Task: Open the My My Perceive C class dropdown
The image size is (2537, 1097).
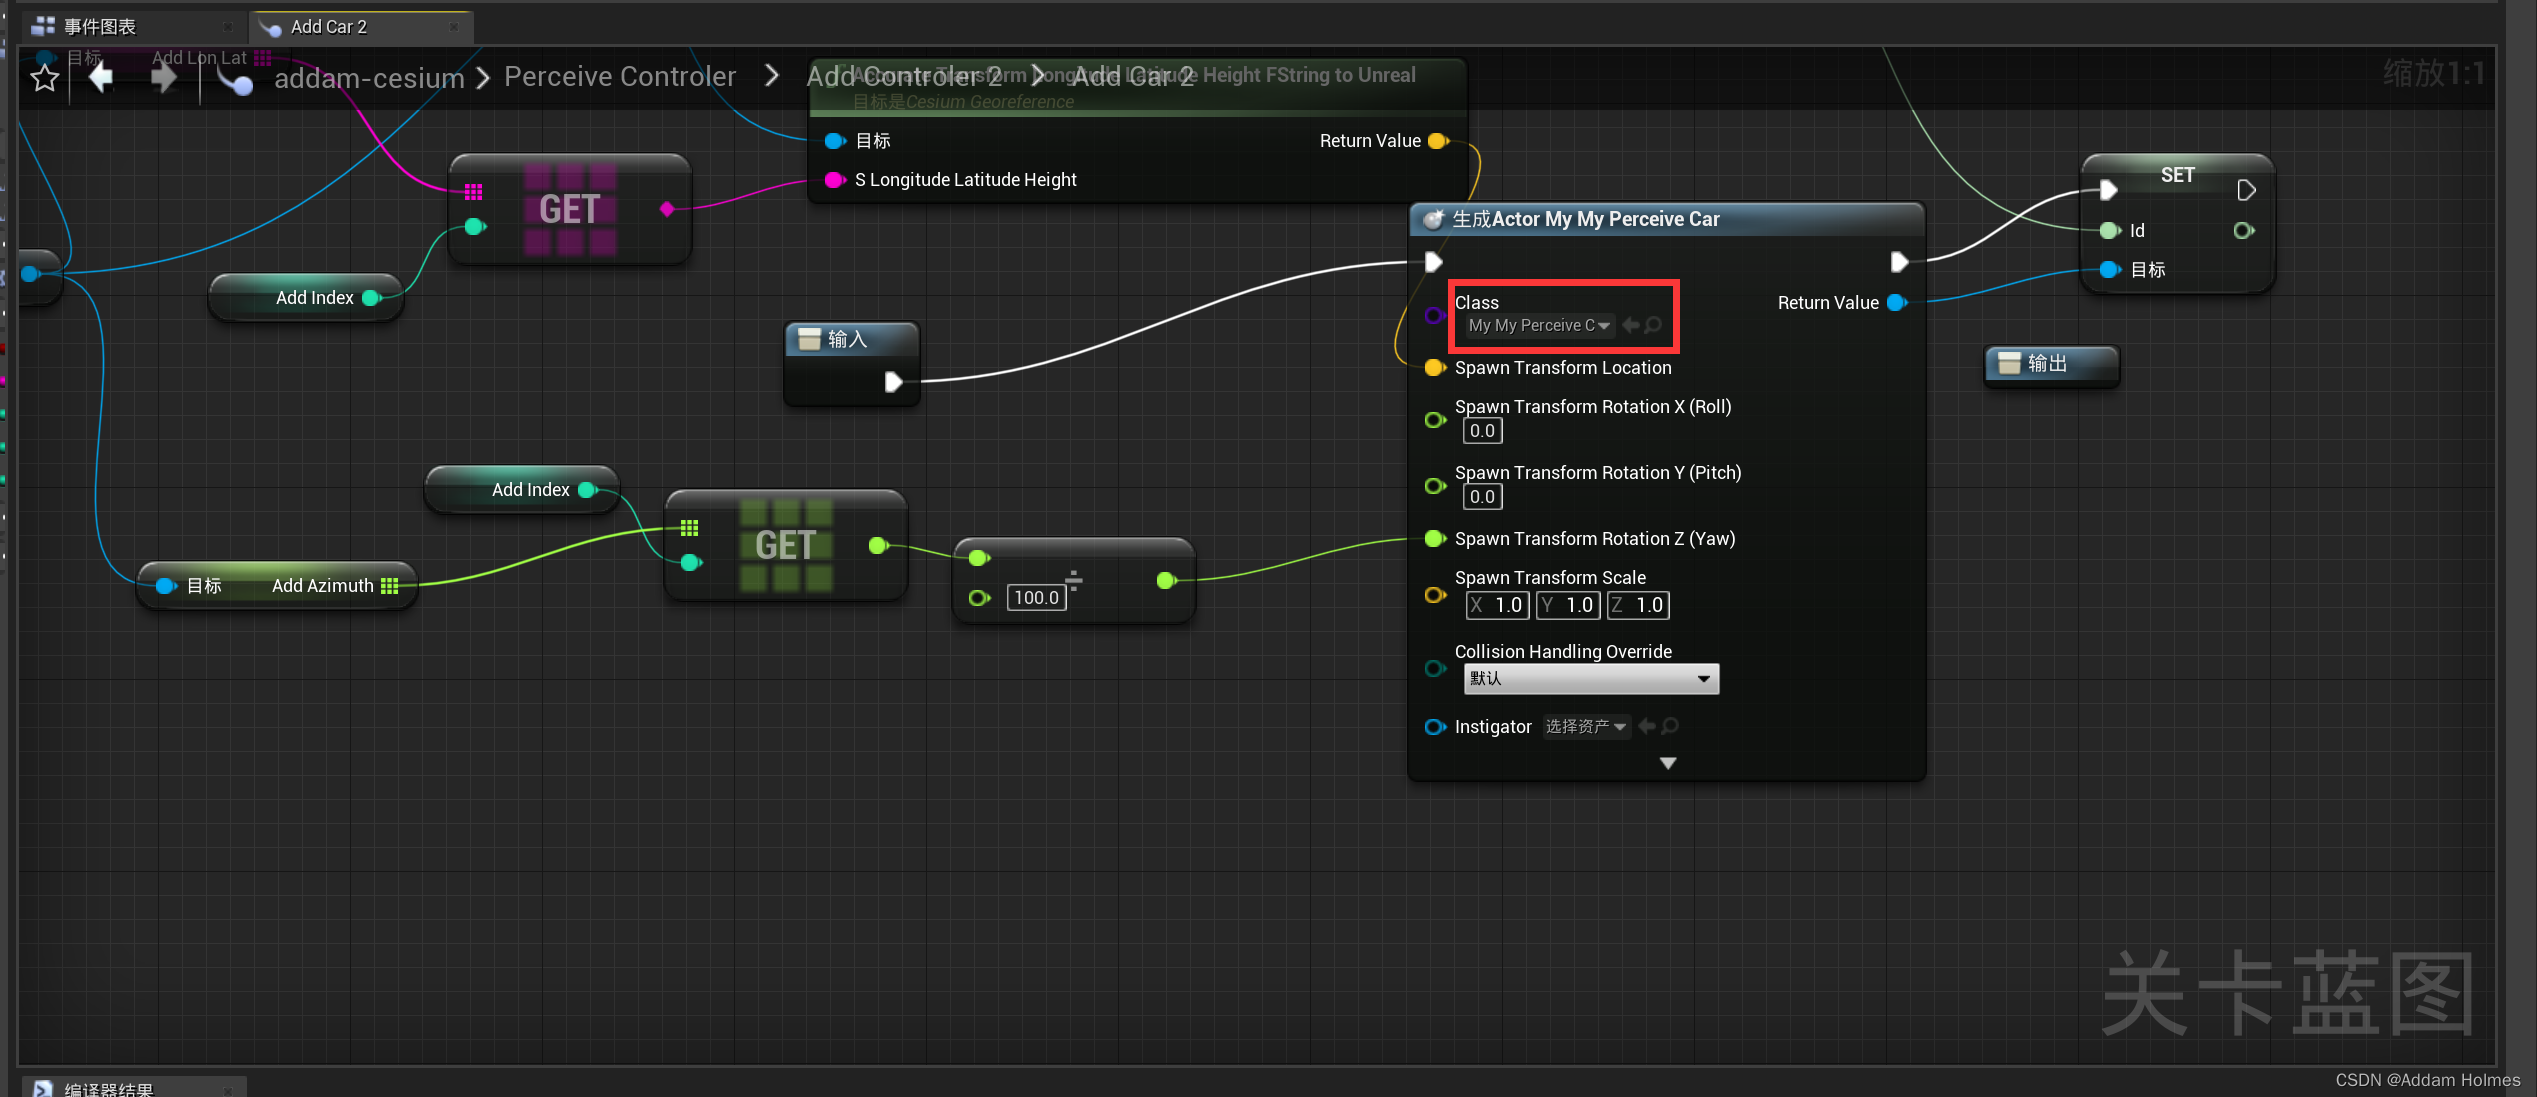Action: coord(1538,325)
